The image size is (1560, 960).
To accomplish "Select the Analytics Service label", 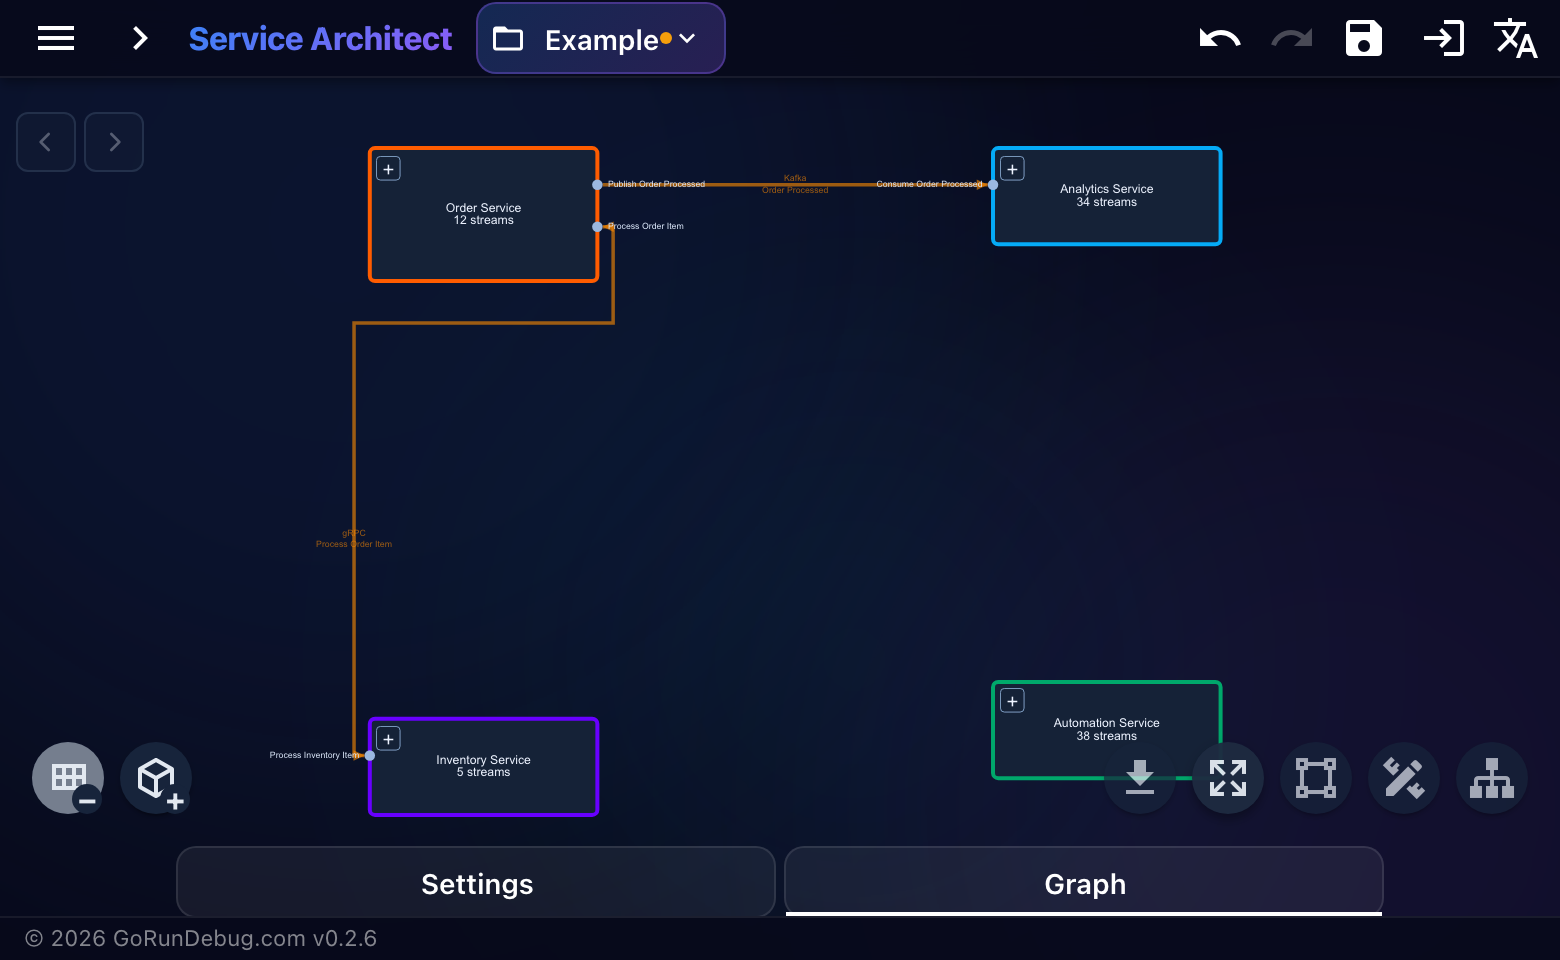I will pos(1107,189).
